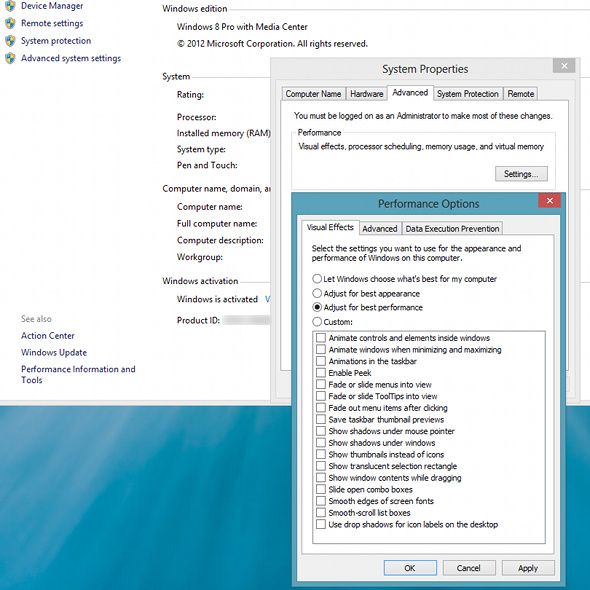Select Adjust for best performance
Viewport: 590px width, 590px height.
pos(368,307)
